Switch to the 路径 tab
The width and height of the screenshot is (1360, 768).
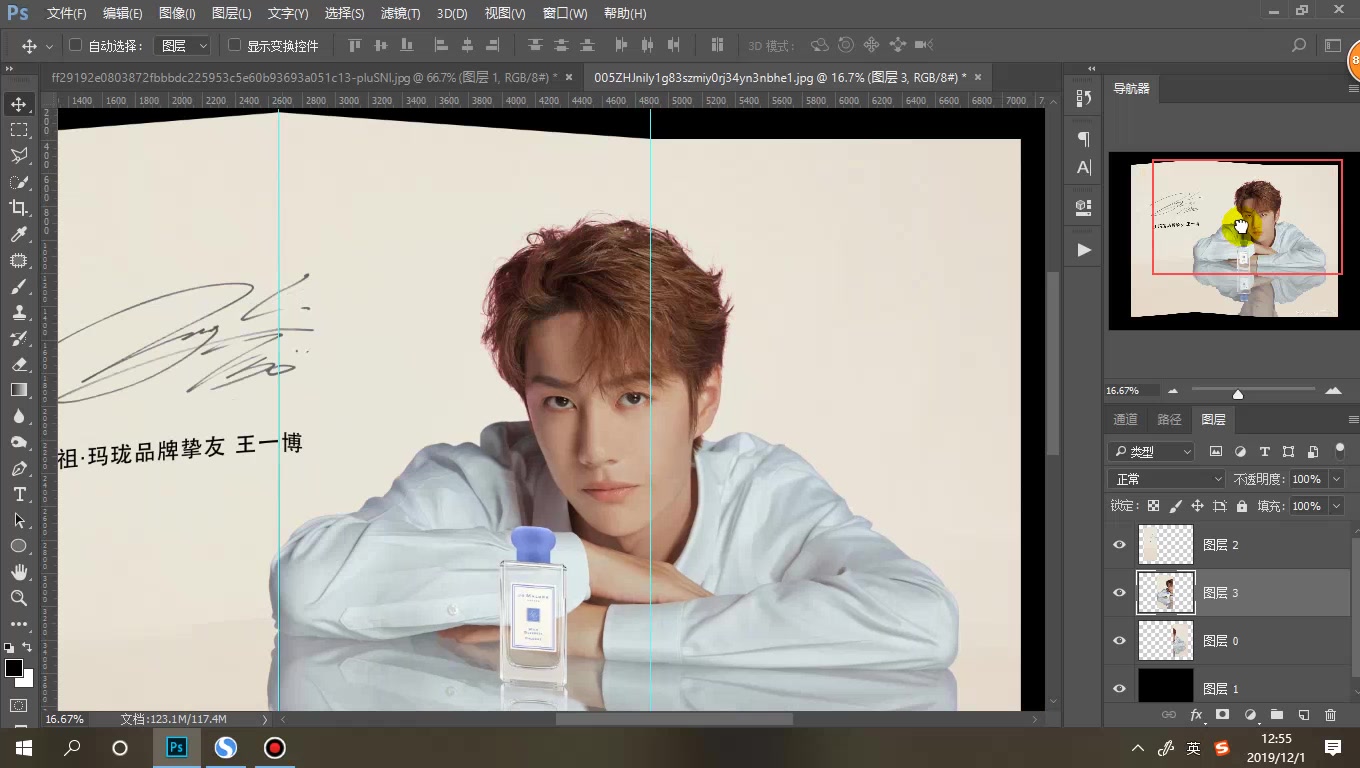click(x=1169, y=419)
